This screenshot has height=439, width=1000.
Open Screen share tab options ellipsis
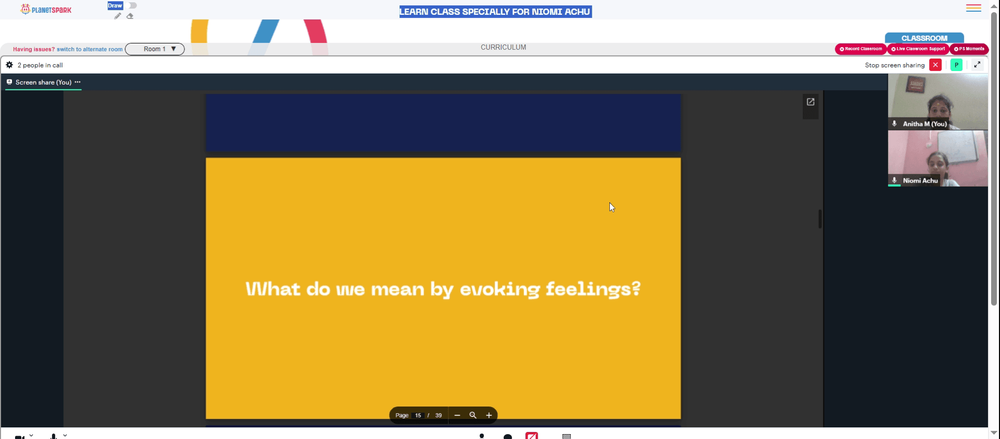click(x=78, y=82)
